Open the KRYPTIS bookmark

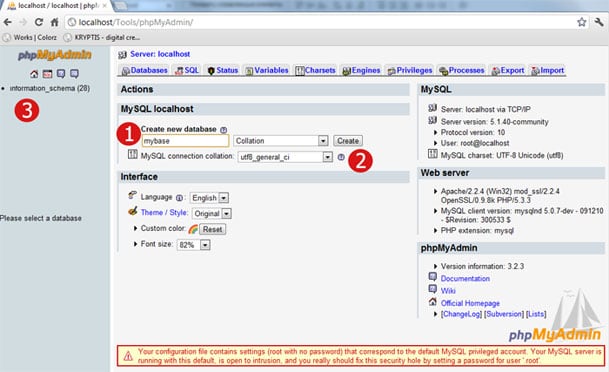coord(102,38)
